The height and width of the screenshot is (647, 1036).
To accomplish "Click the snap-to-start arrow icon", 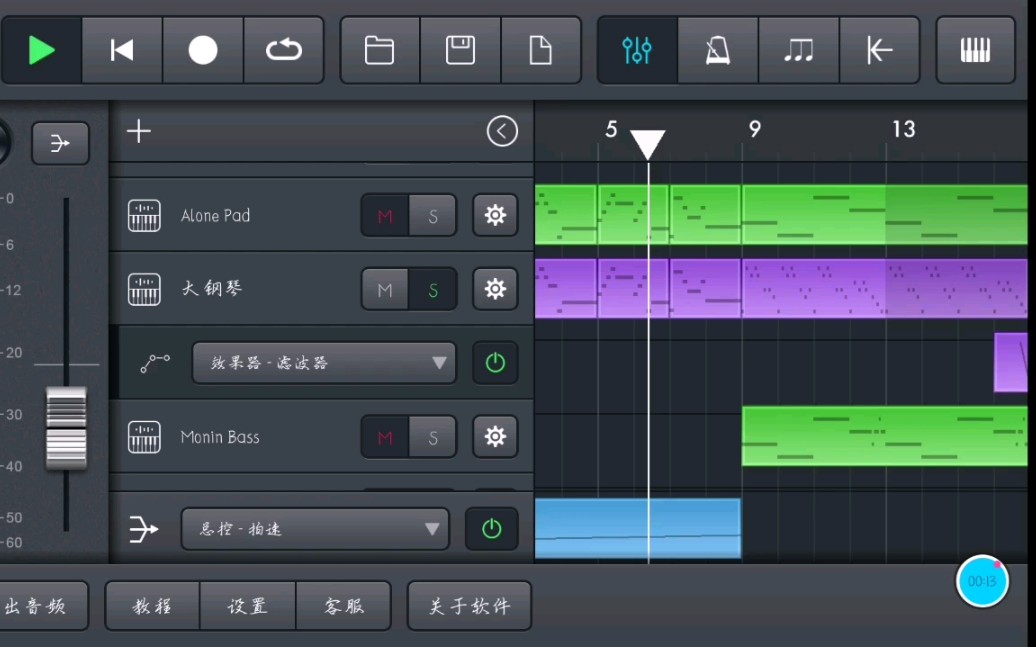I will coord(879,50).
